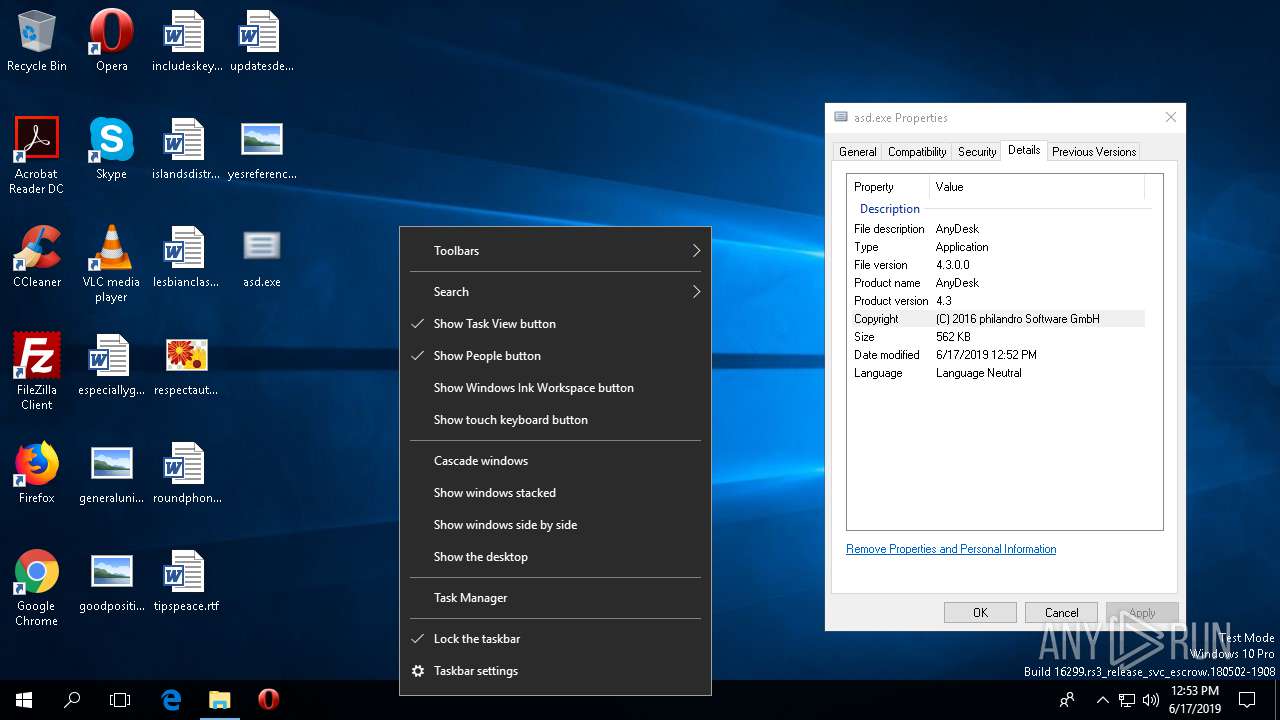Image resolution: width=1280 pixels, height=720 pixels.
Task: Click the Property column header
Action: [x=888, y=187]
